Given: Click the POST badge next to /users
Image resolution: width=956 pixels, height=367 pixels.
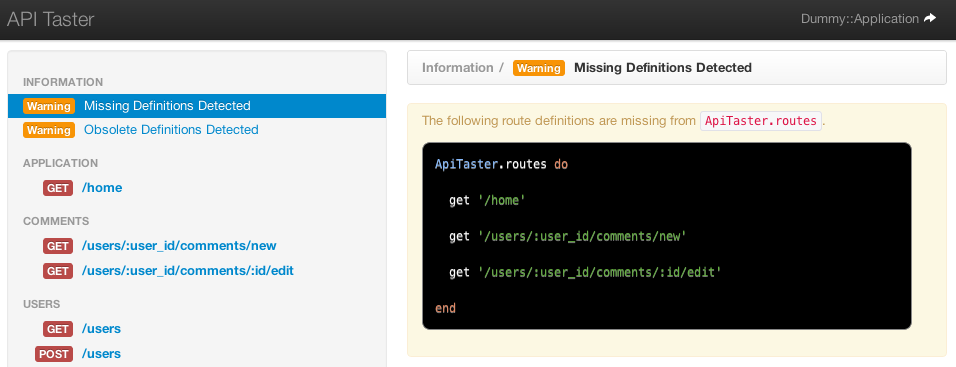Looking at the screenshot, I should (x=54, y=354).
